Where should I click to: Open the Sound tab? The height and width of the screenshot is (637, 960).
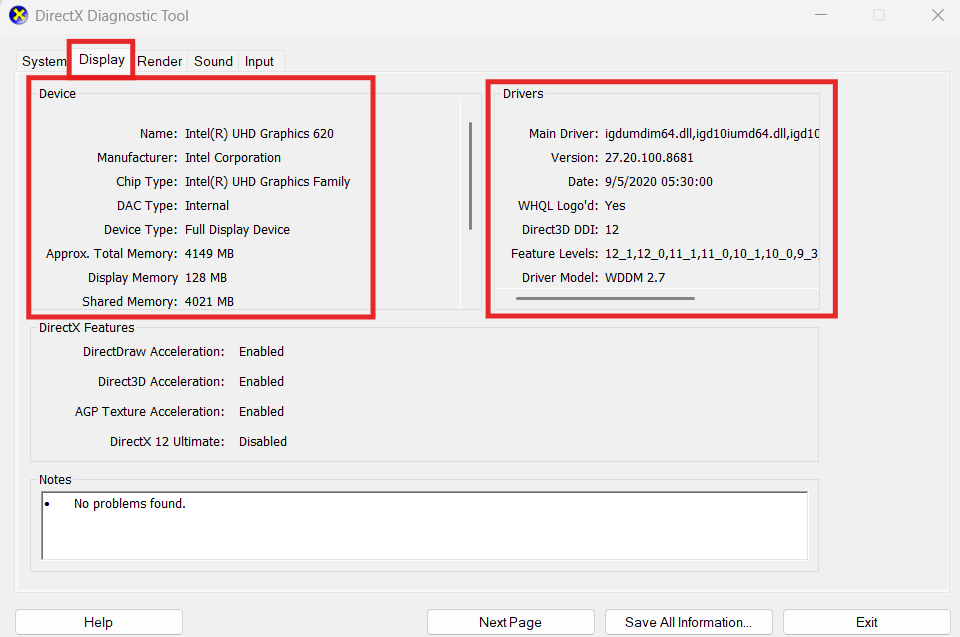(x=213, y=61)
